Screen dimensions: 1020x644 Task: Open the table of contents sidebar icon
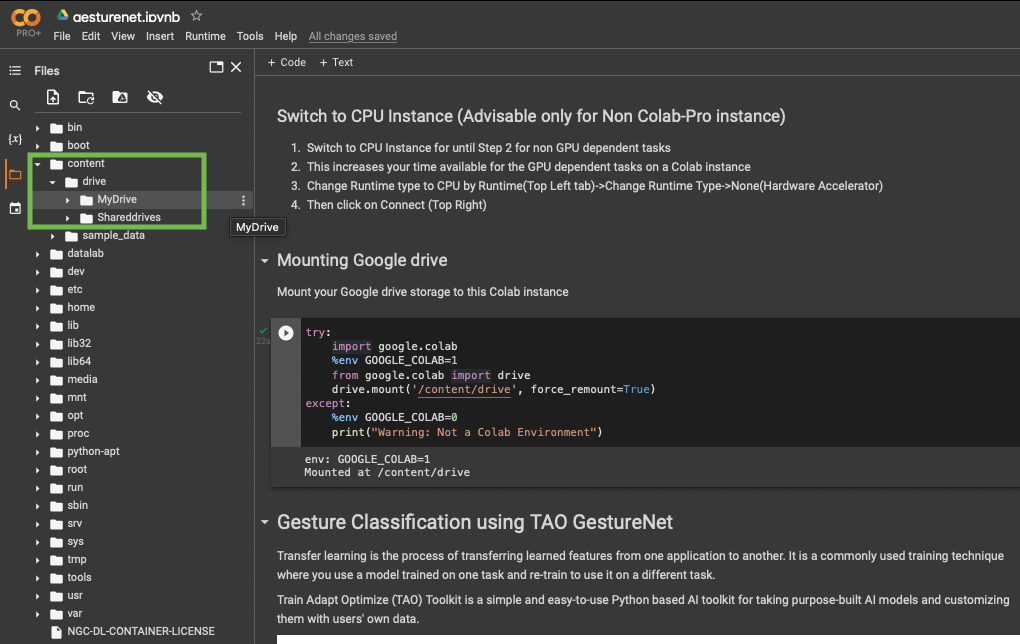[15, 71]
